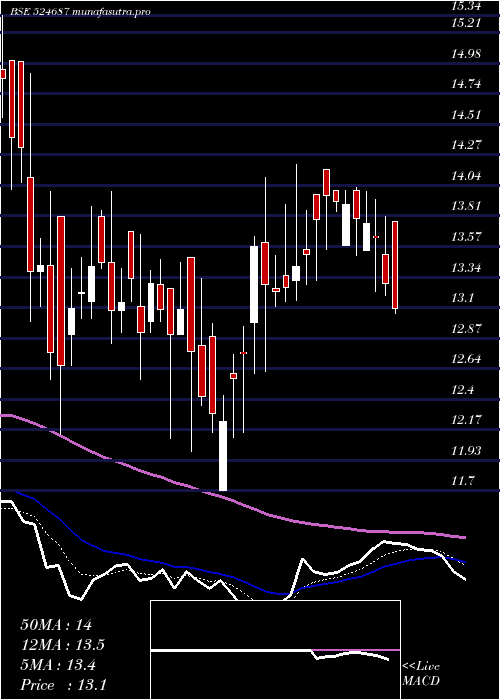Viewport: 500px width, 700px height.
Task: Click the 14.04 price axis label
Action: [466, 176]
